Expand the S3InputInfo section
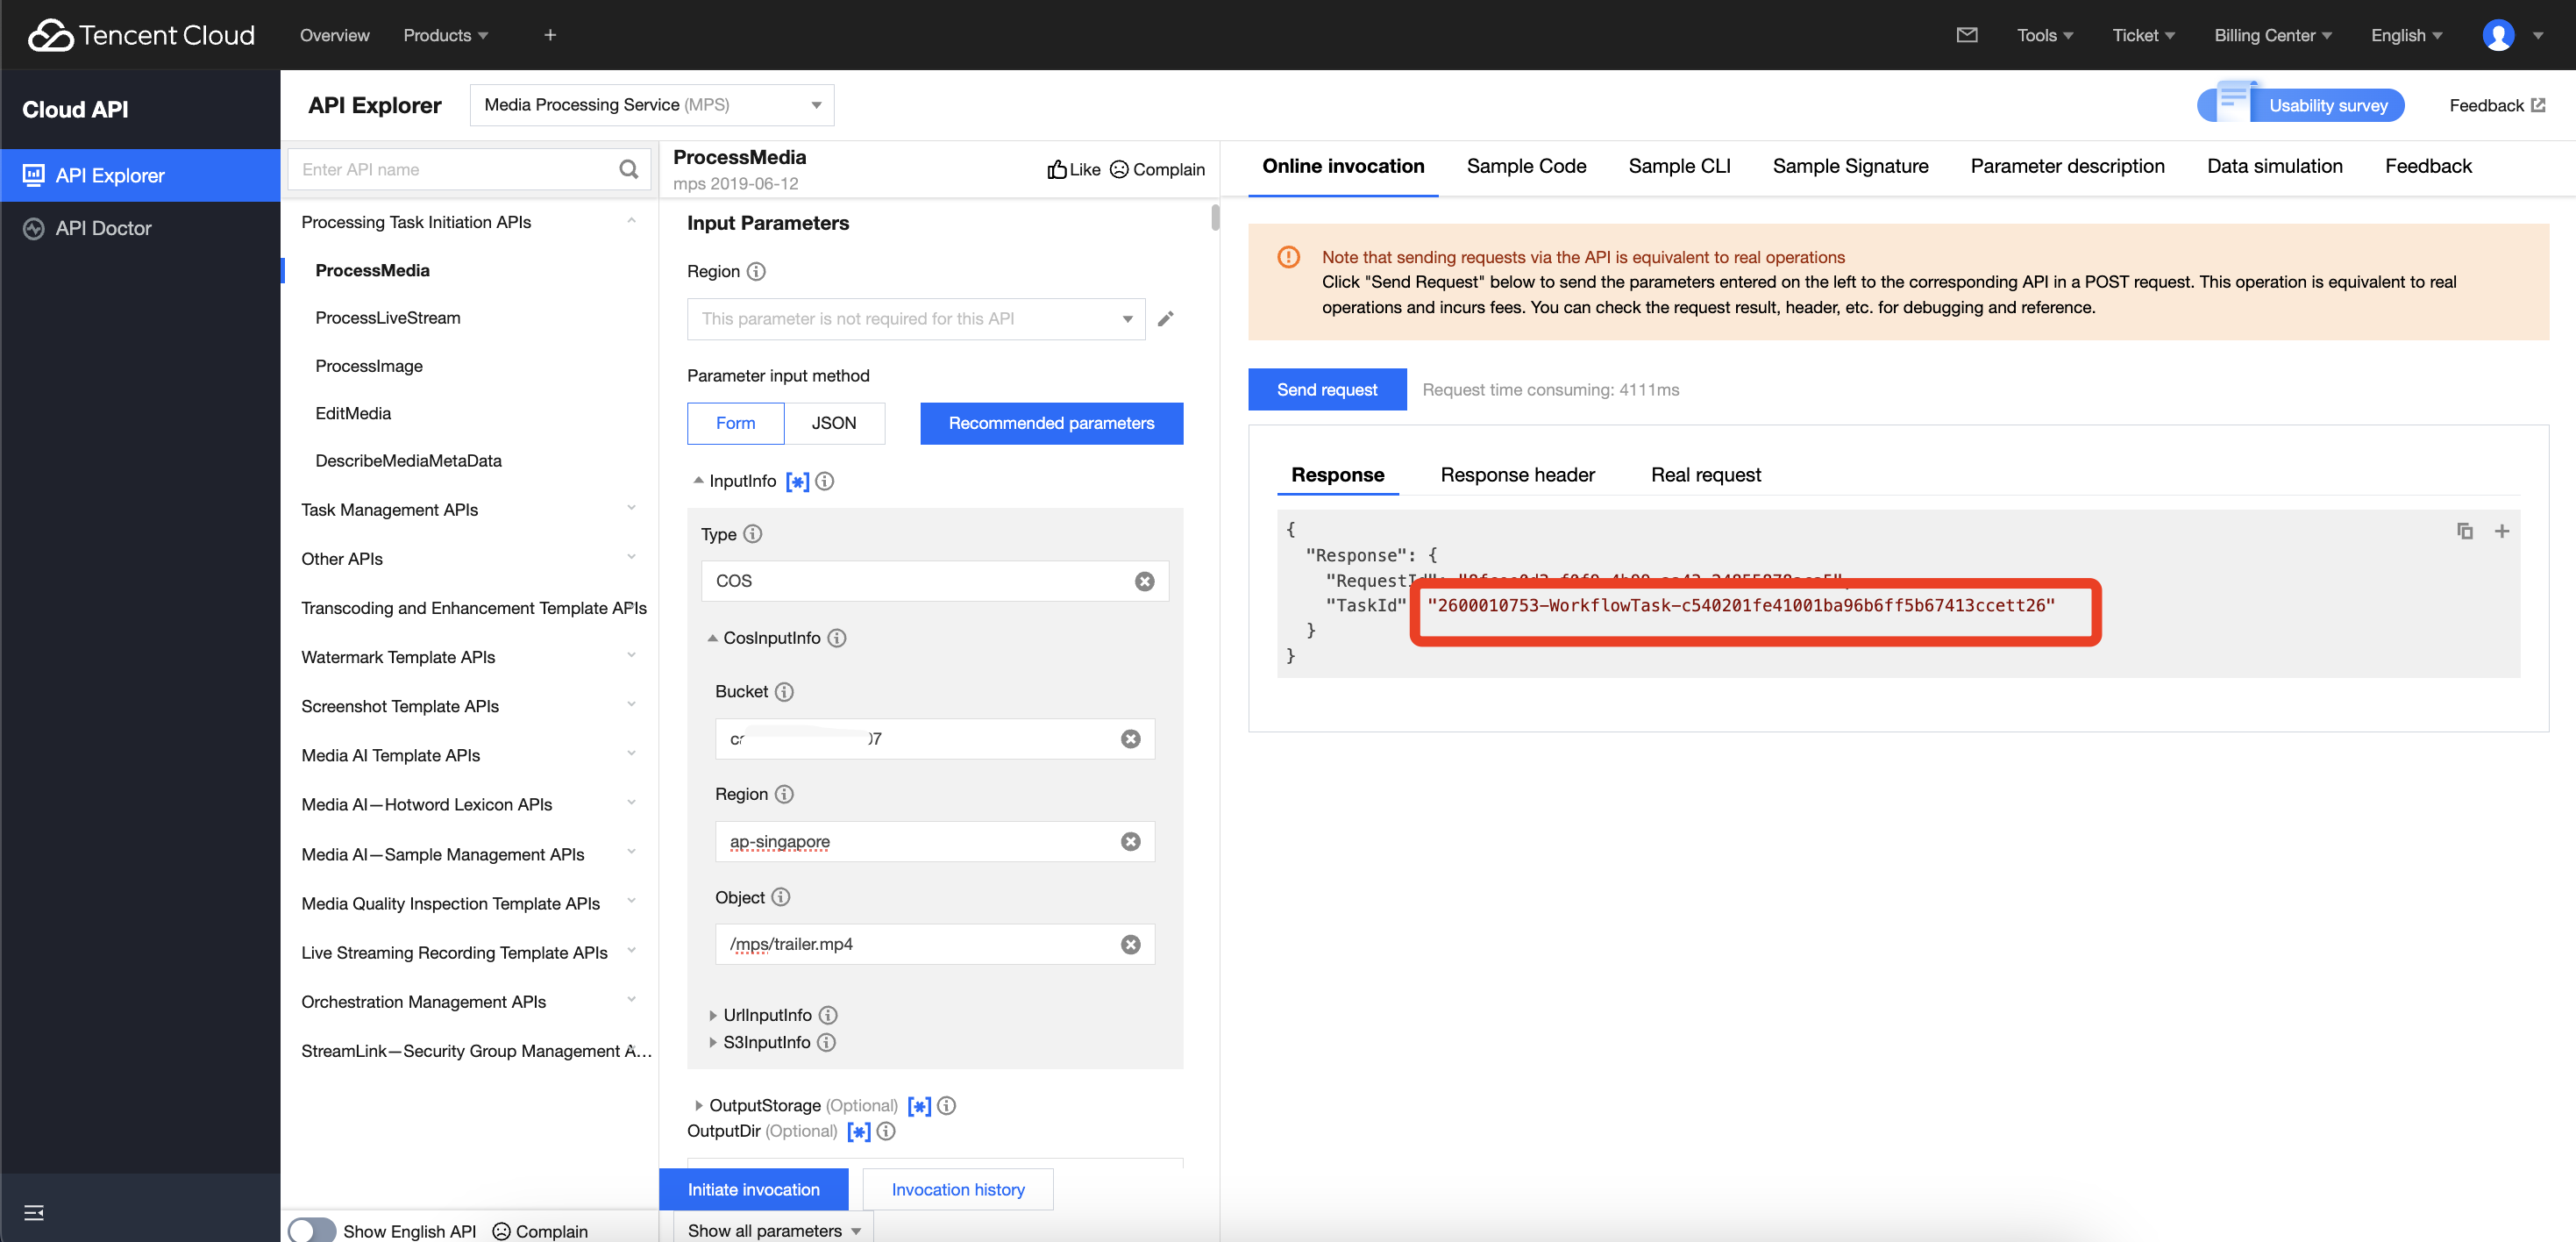2576x1242 pixels. [712, 1042]
